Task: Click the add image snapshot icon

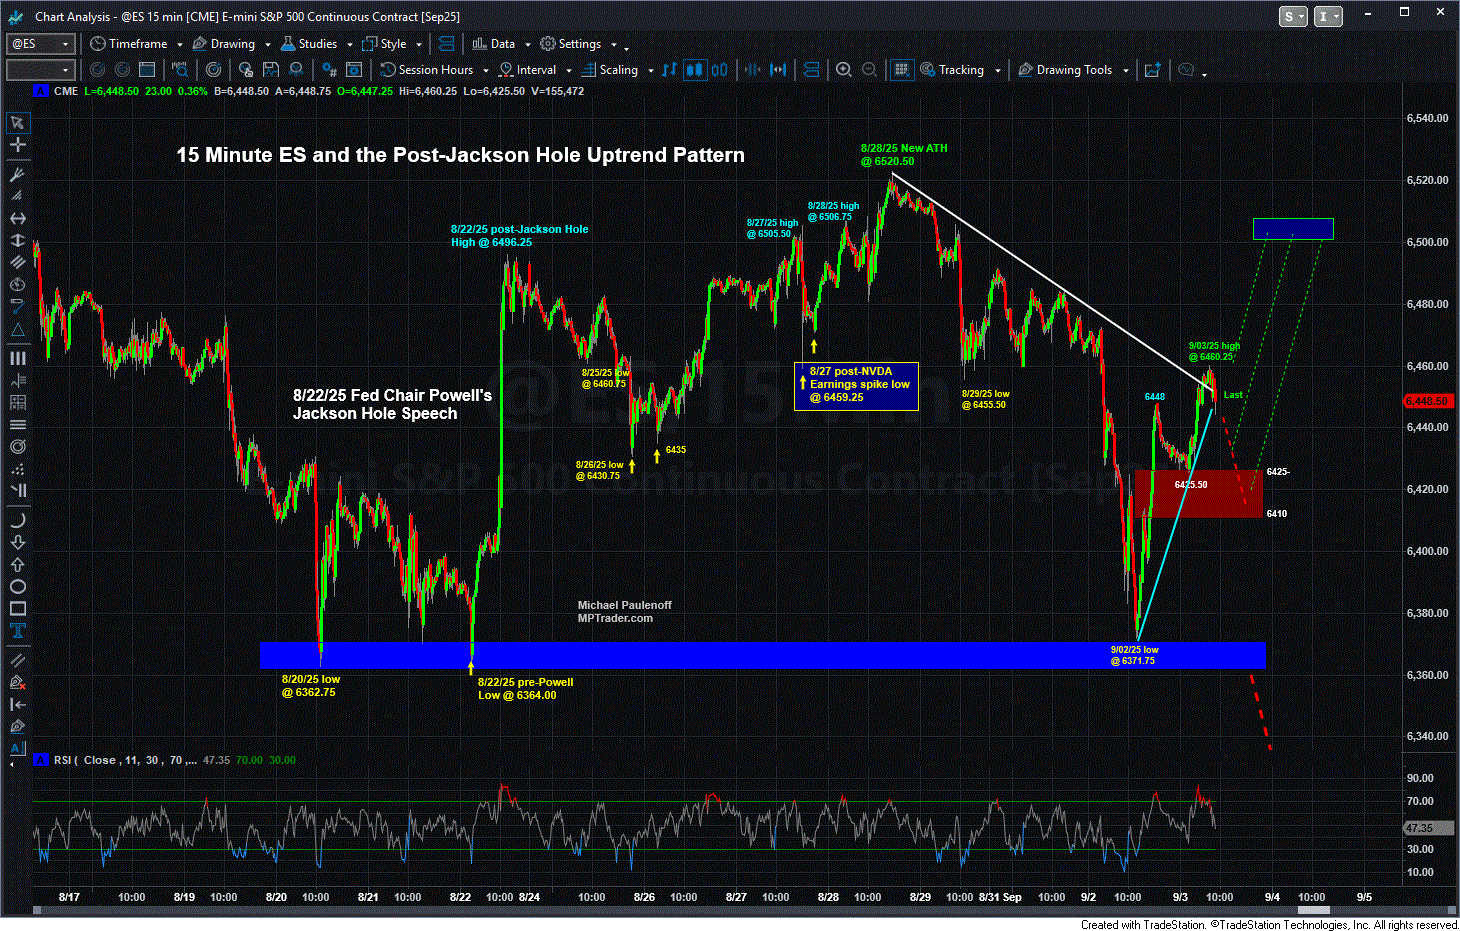Action: (1153, 70)
